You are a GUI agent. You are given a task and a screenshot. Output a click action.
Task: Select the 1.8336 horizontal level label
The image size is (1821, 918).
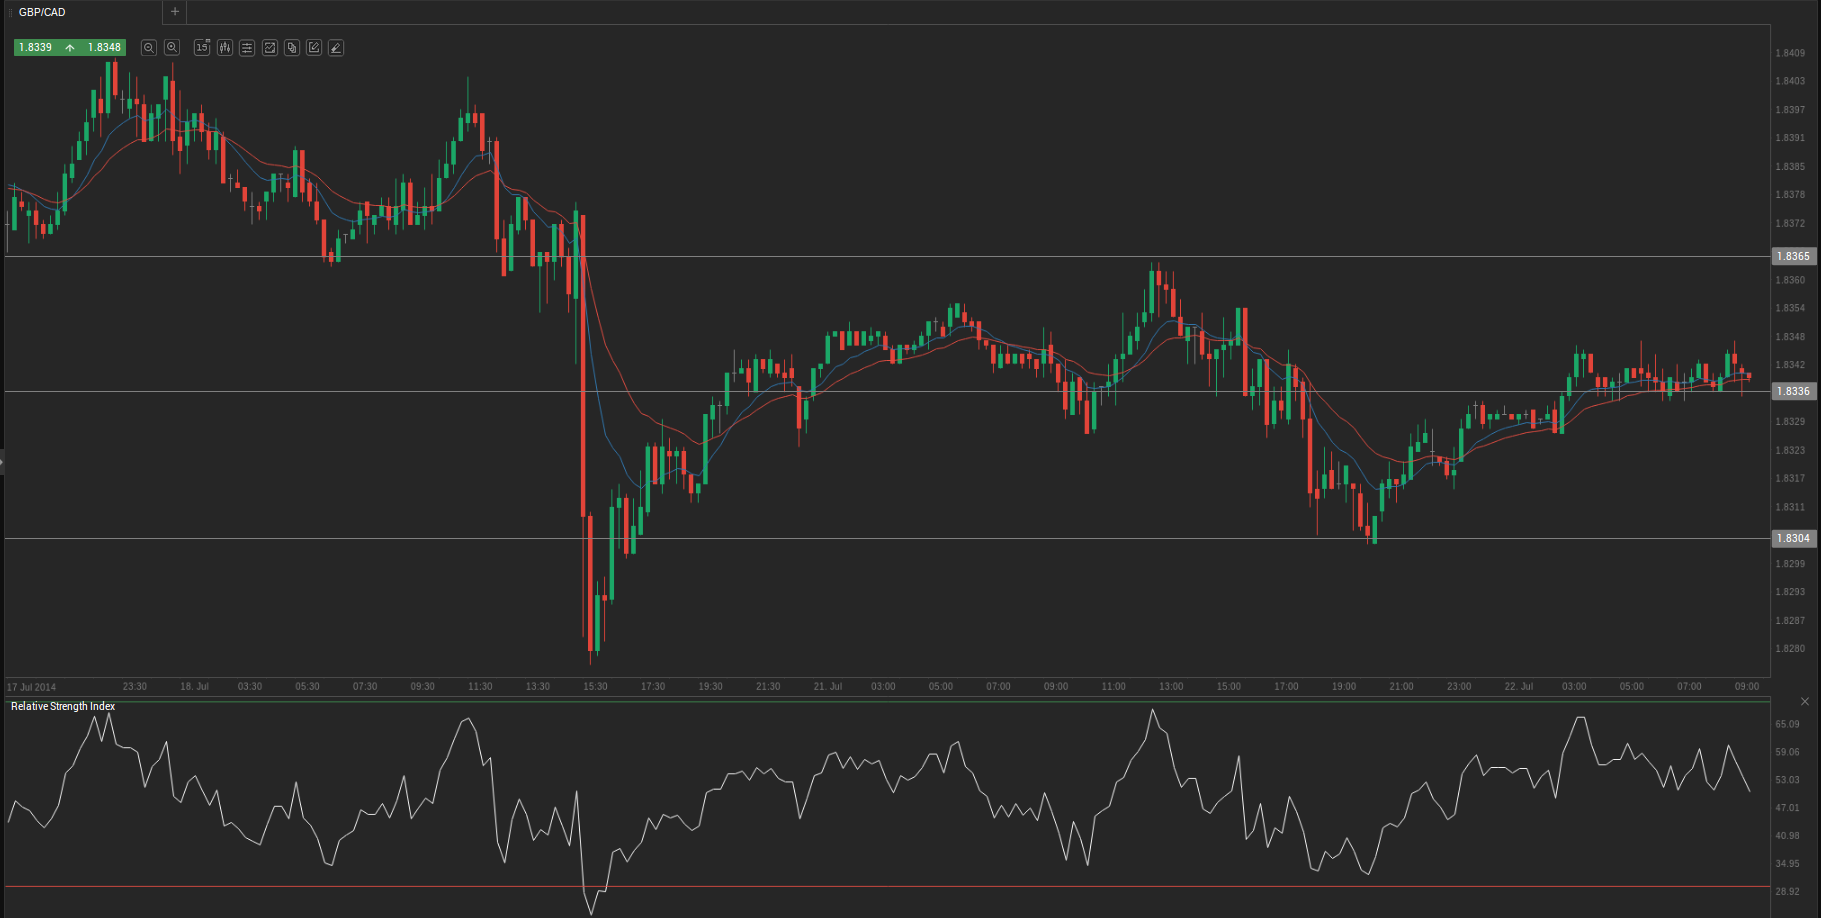pos(1793,391)
